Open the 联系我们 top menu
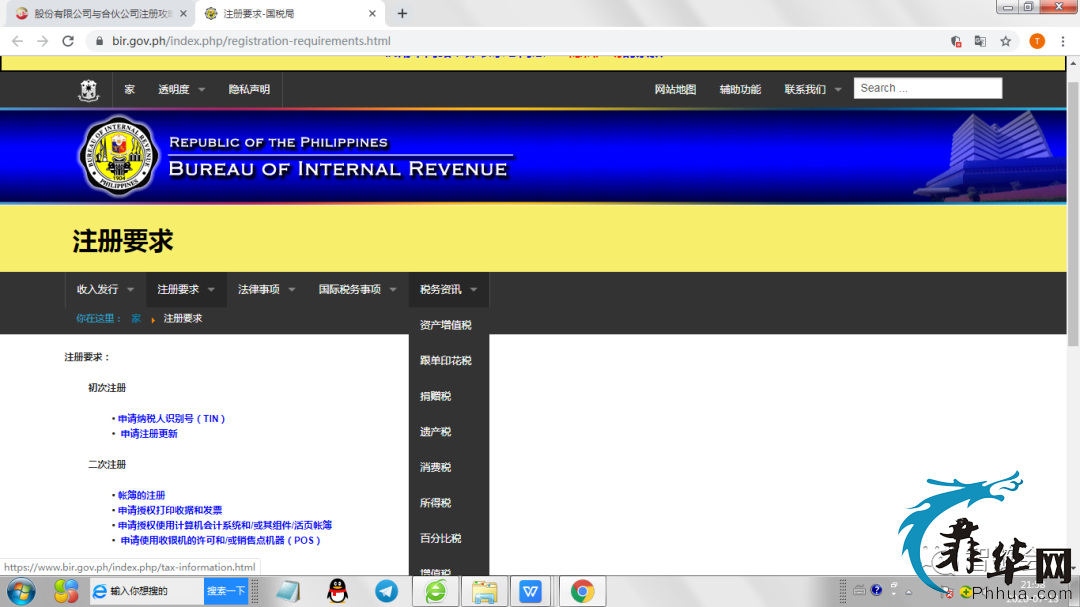 [804, 90]
